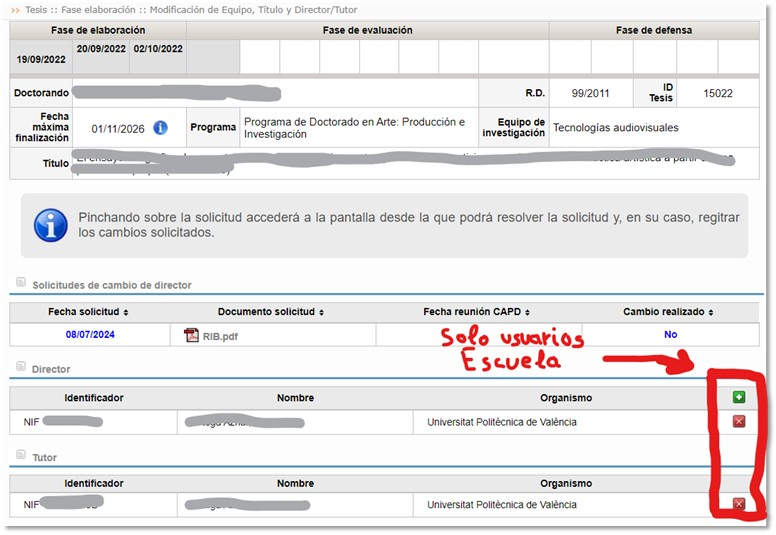Remove the tutor with the red X icon
Viewport: 776px width, 535px height.
[x=739, y=504]
